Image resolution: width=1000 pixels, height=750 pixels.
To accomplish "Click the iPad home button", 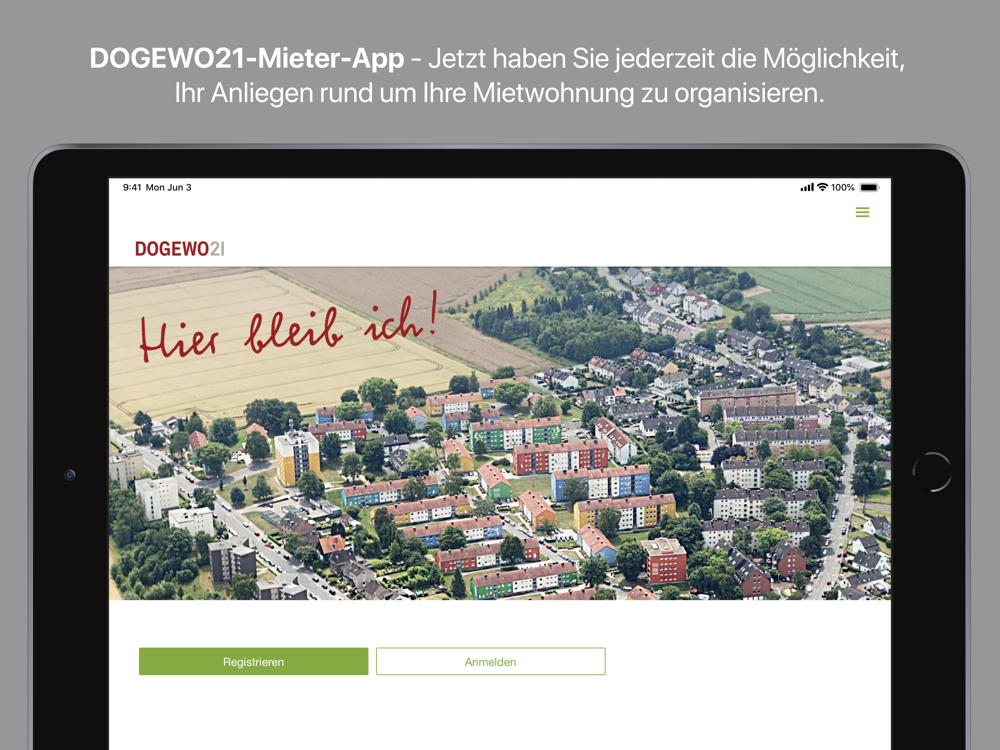I will 932,472.
